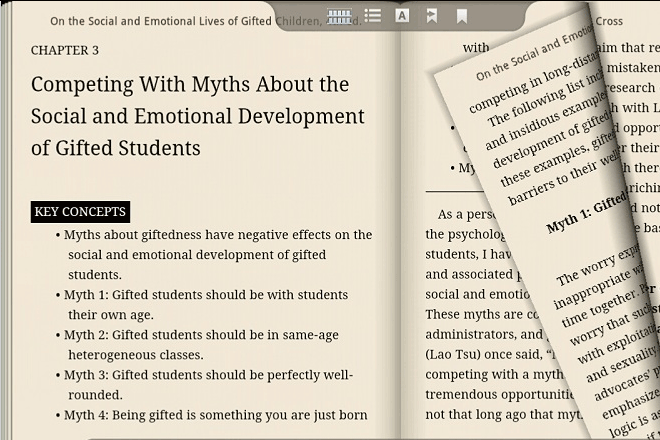Tap right-page line 'tremendous opportunities'
The height and width of the screenshot is (440, 660).
[x=500, y=395]
